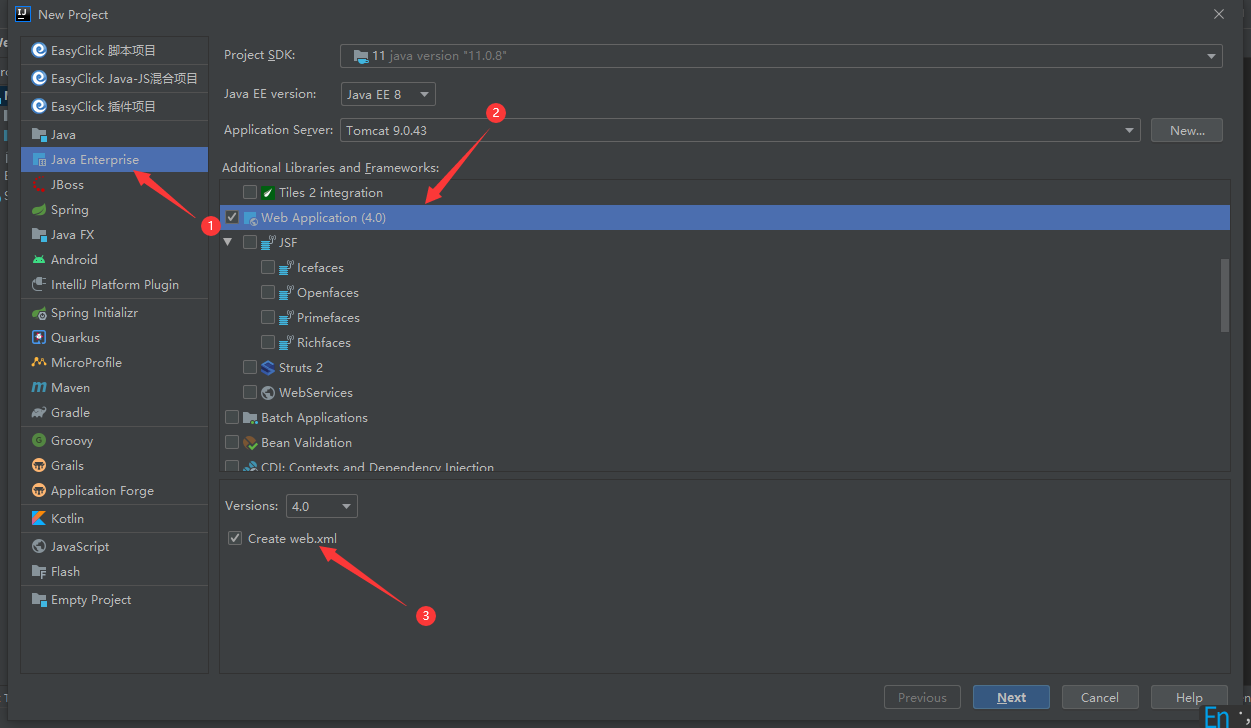Click the EasyClick Java-JS混合项目 icon

click(x=39, y=78)
